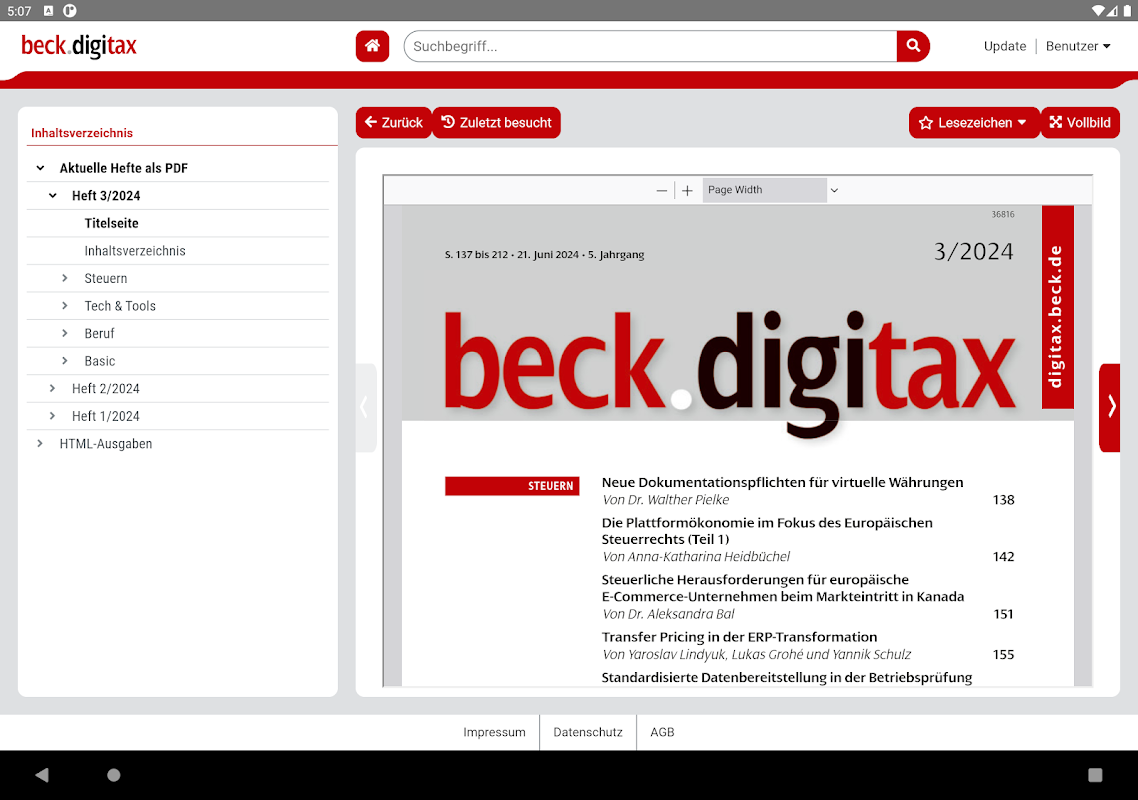Image resolution: width=1138 pixels, height=800 pixels.
Task: Expand the Heft 1/2024 node
Action: (53, 416)
